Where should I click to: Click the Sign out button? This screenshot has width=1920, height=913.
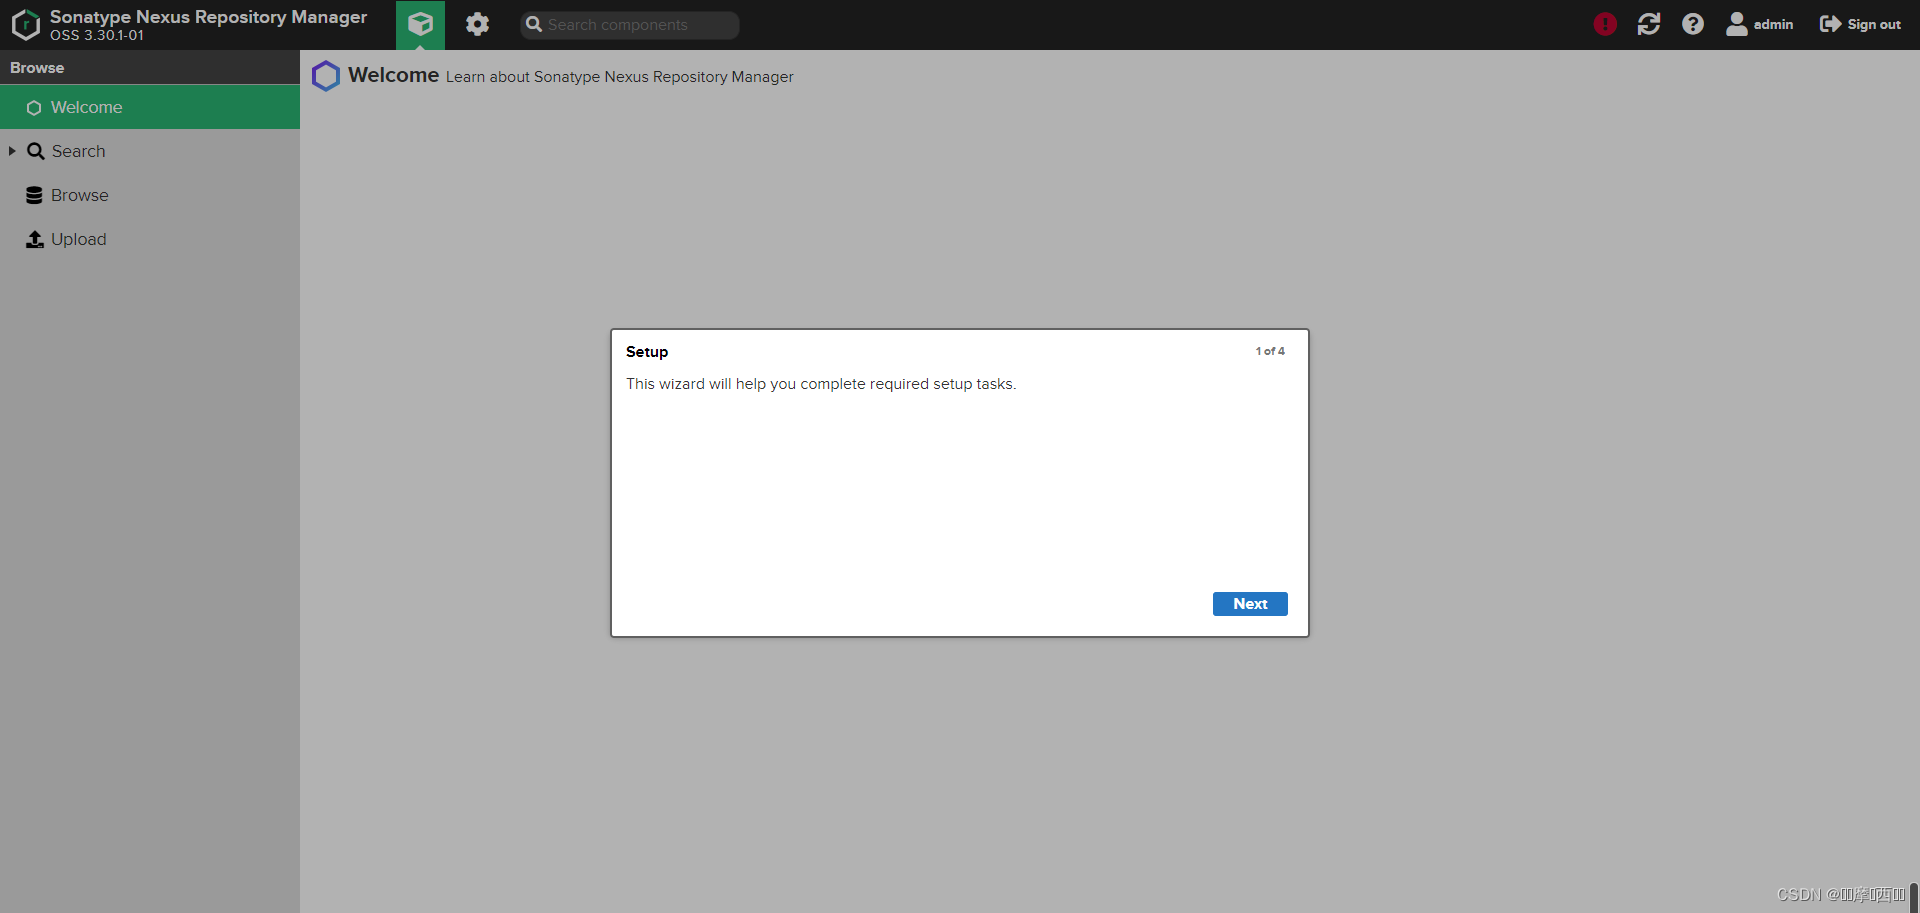click(1860, 24)
